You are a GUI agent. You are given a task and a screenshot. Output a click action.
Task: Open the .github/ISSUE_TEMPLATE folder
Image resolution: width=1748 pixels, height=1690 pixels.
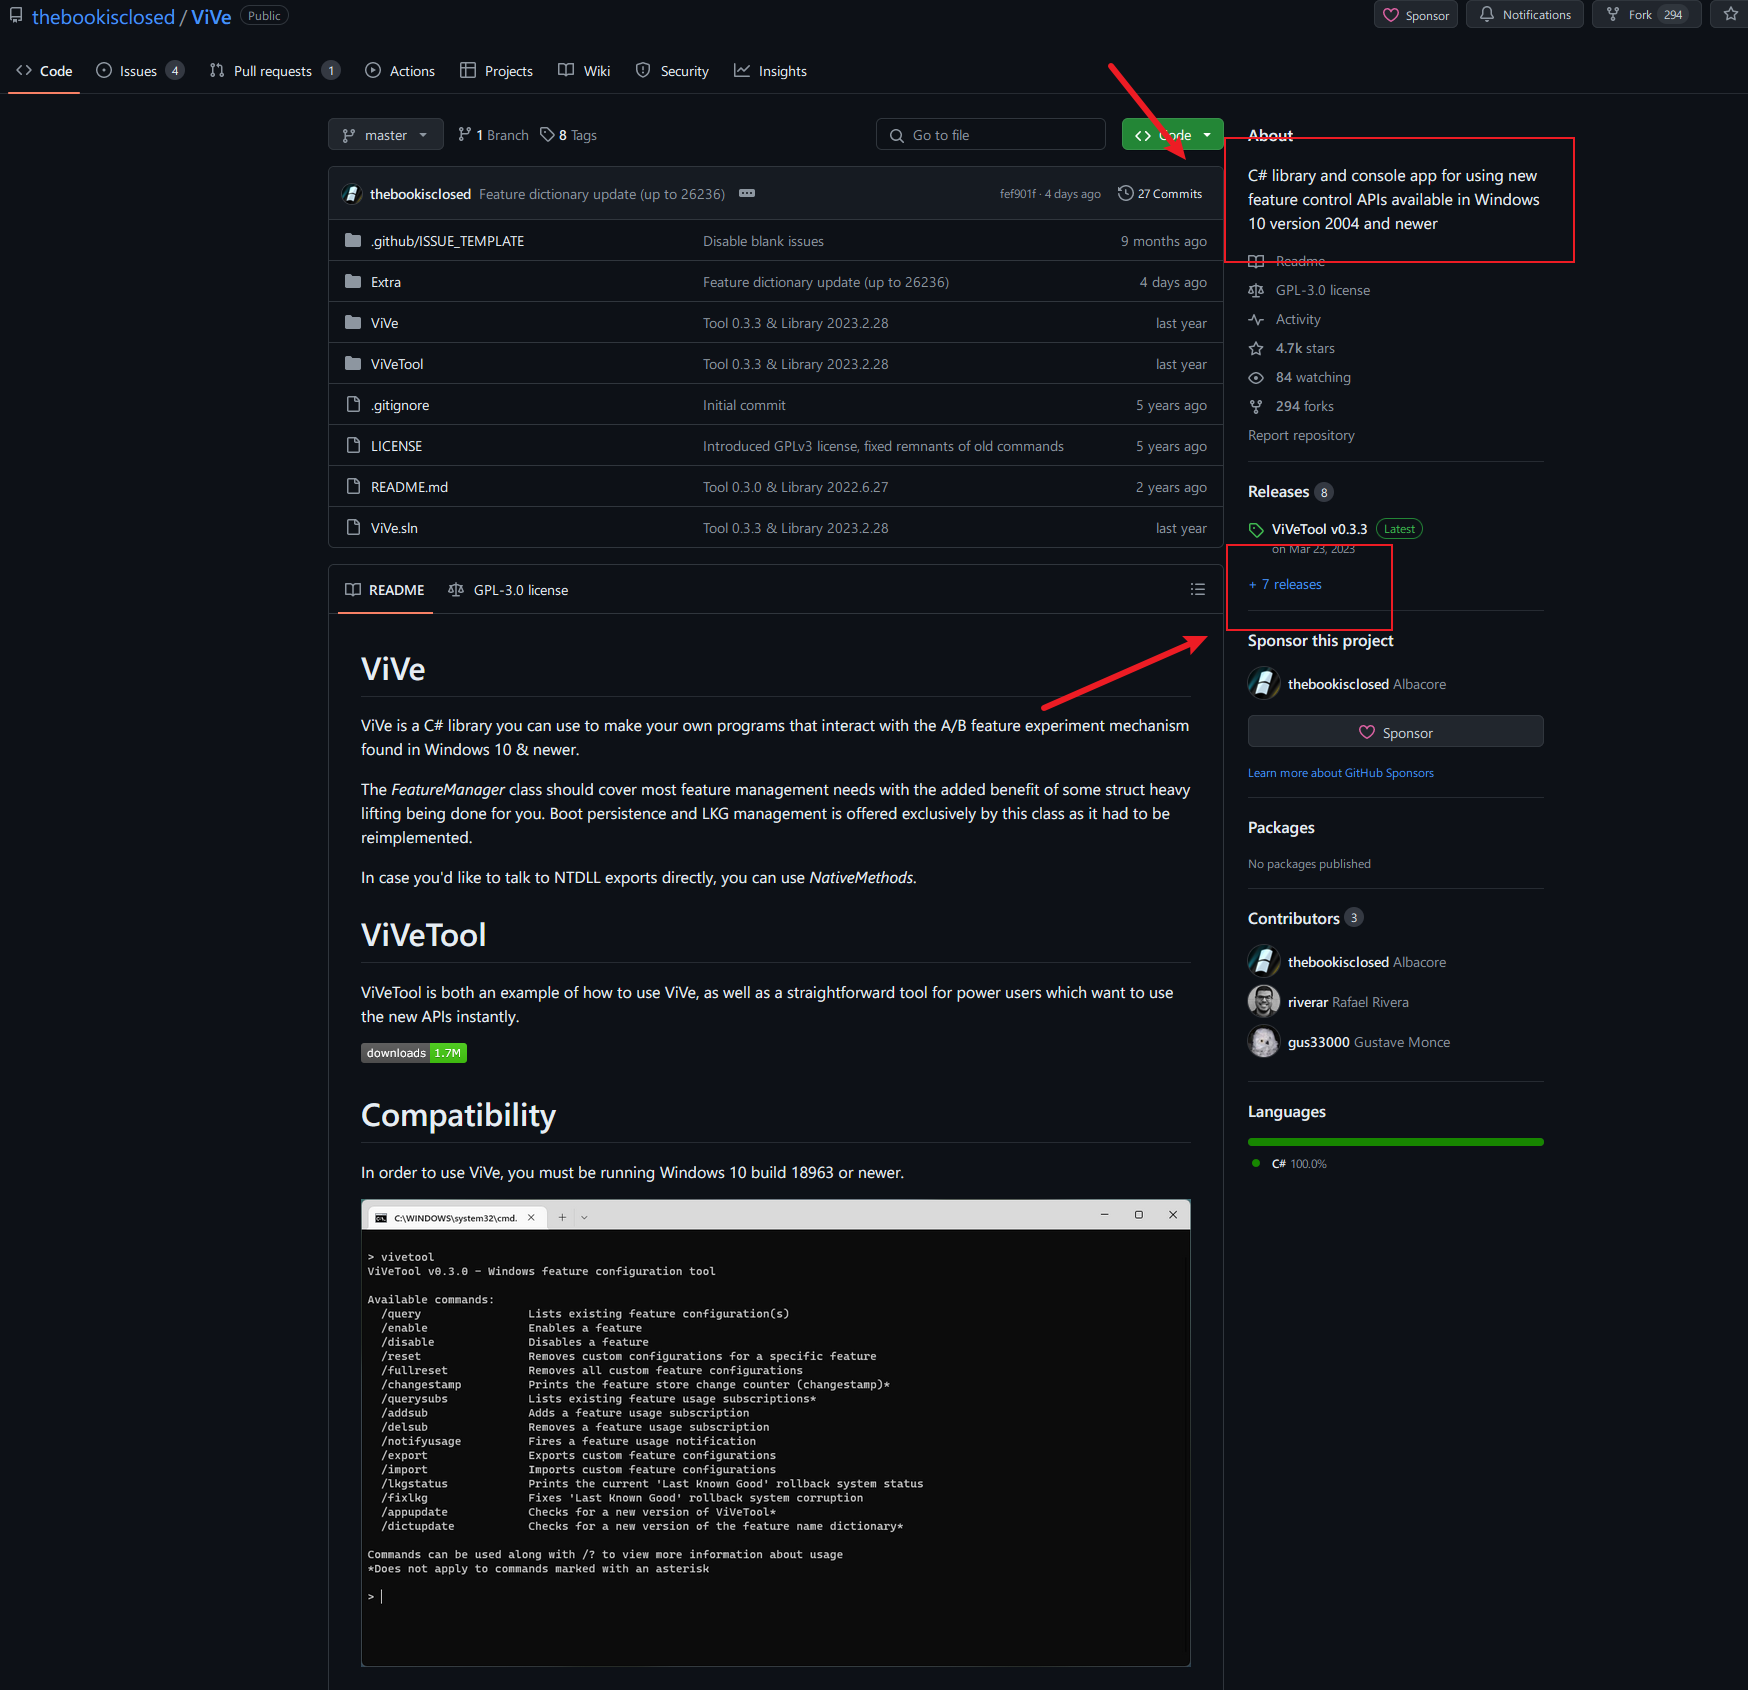click(x=447, y=241)
